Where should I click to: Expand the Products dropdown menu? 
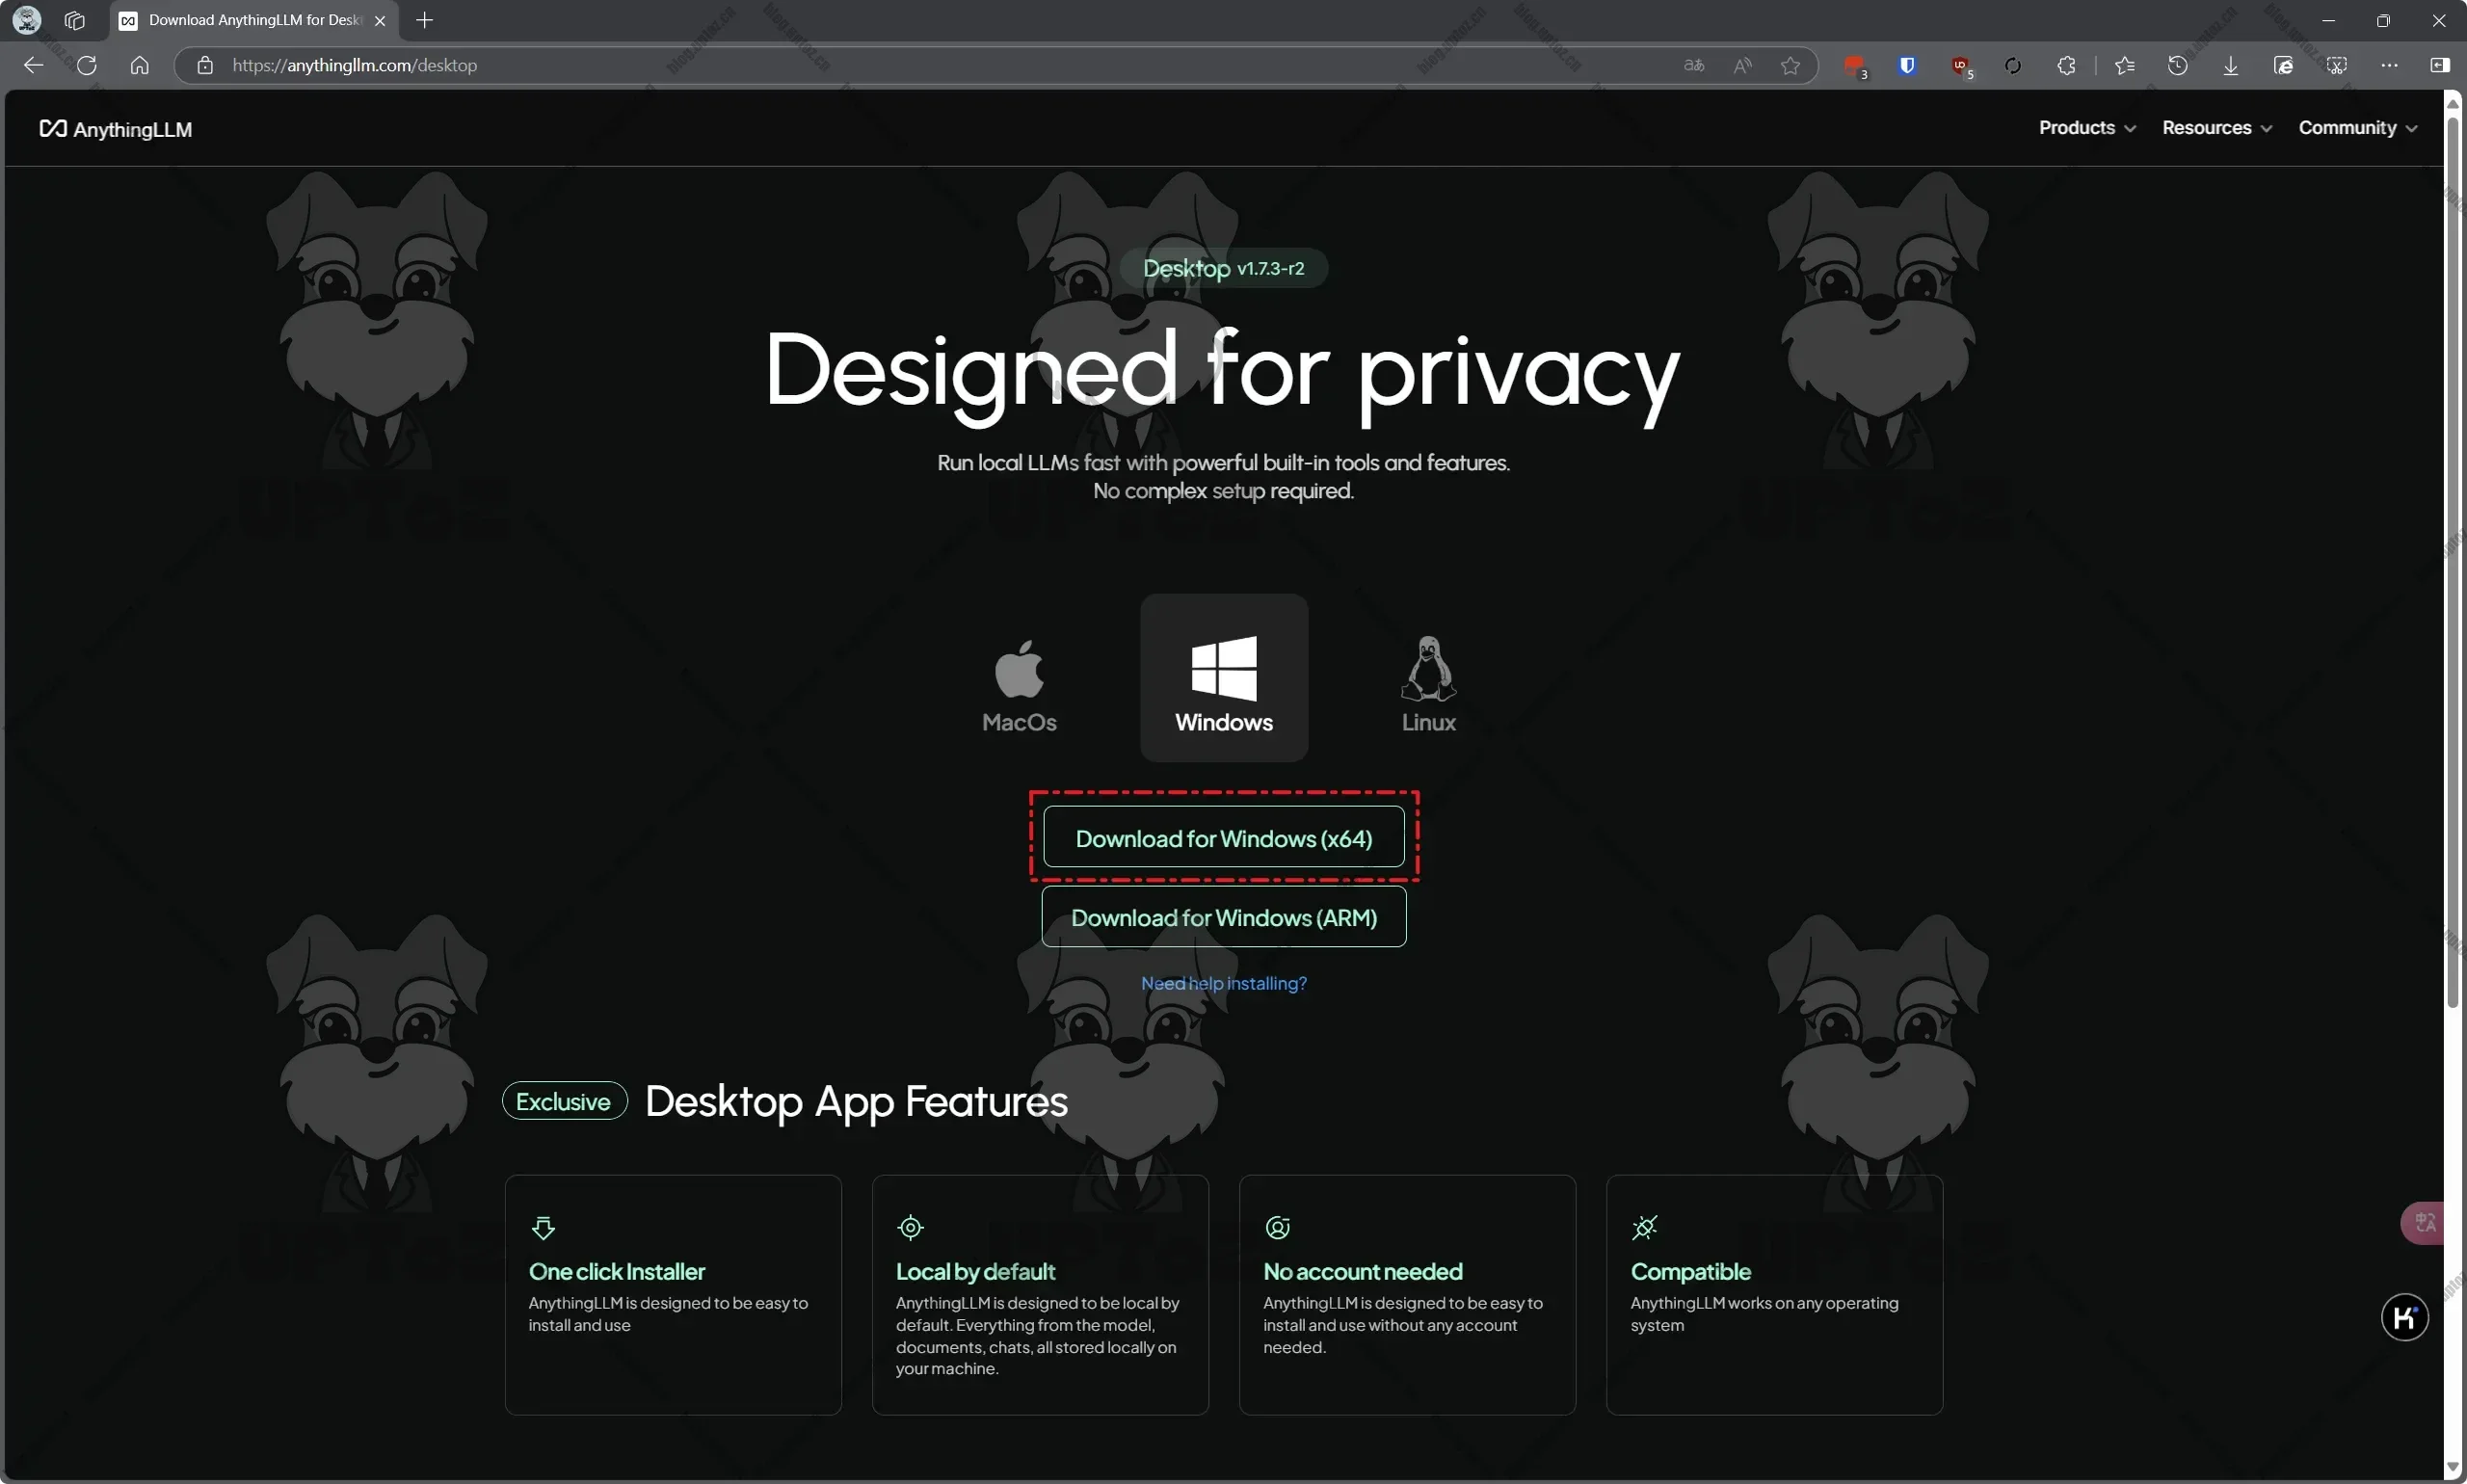pos(2087,128)
